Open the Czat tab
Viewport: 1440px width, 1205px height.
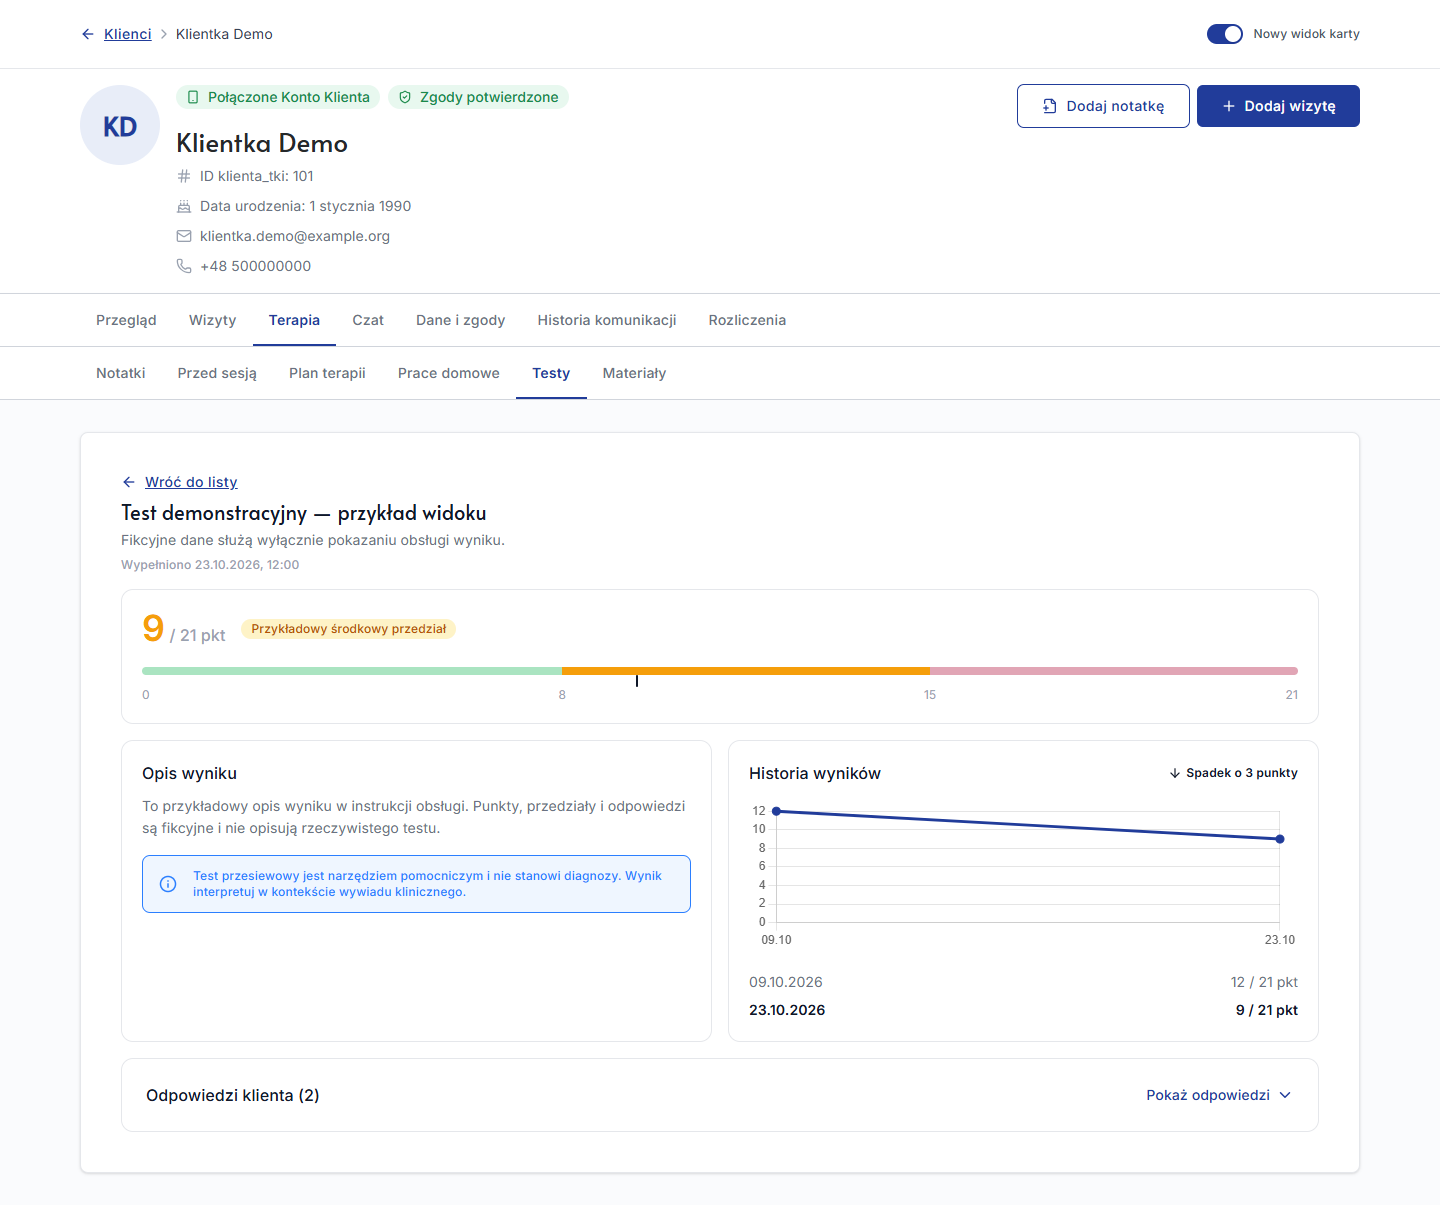[368, 320]
